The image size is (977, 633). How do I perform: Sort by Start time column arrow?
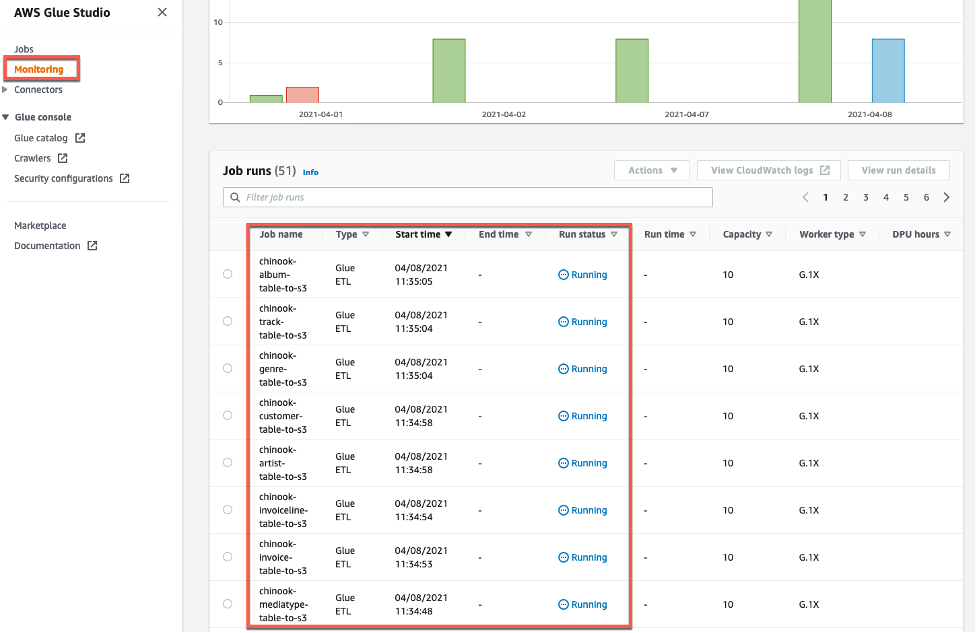click(449, 235)
